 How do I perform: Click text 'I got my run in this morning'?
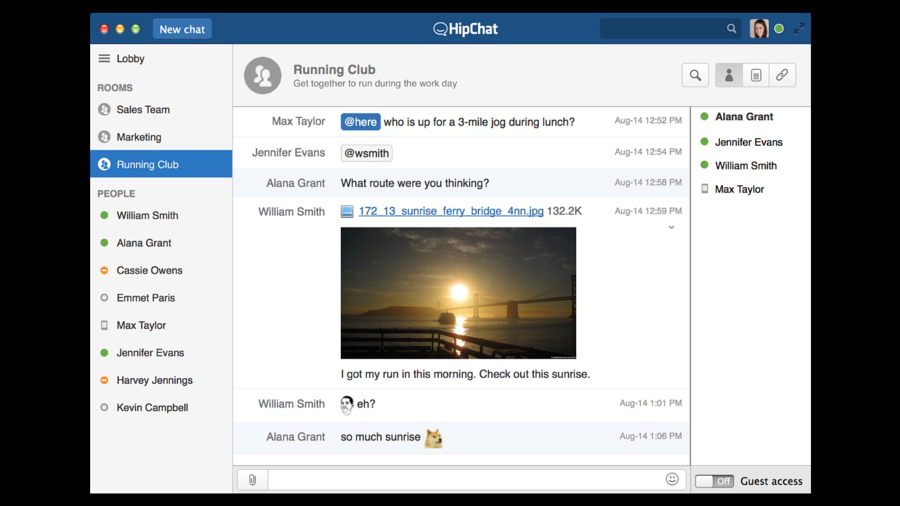[x=408, y=374]
